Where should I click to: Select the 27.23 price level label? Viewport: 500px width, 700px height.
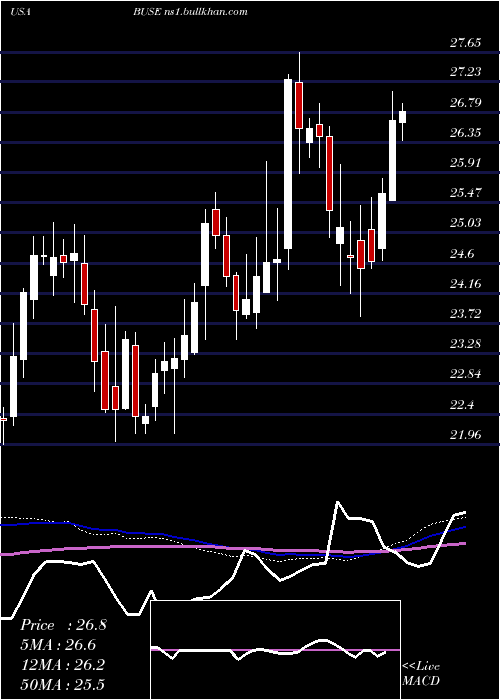[x=466, y=71]
